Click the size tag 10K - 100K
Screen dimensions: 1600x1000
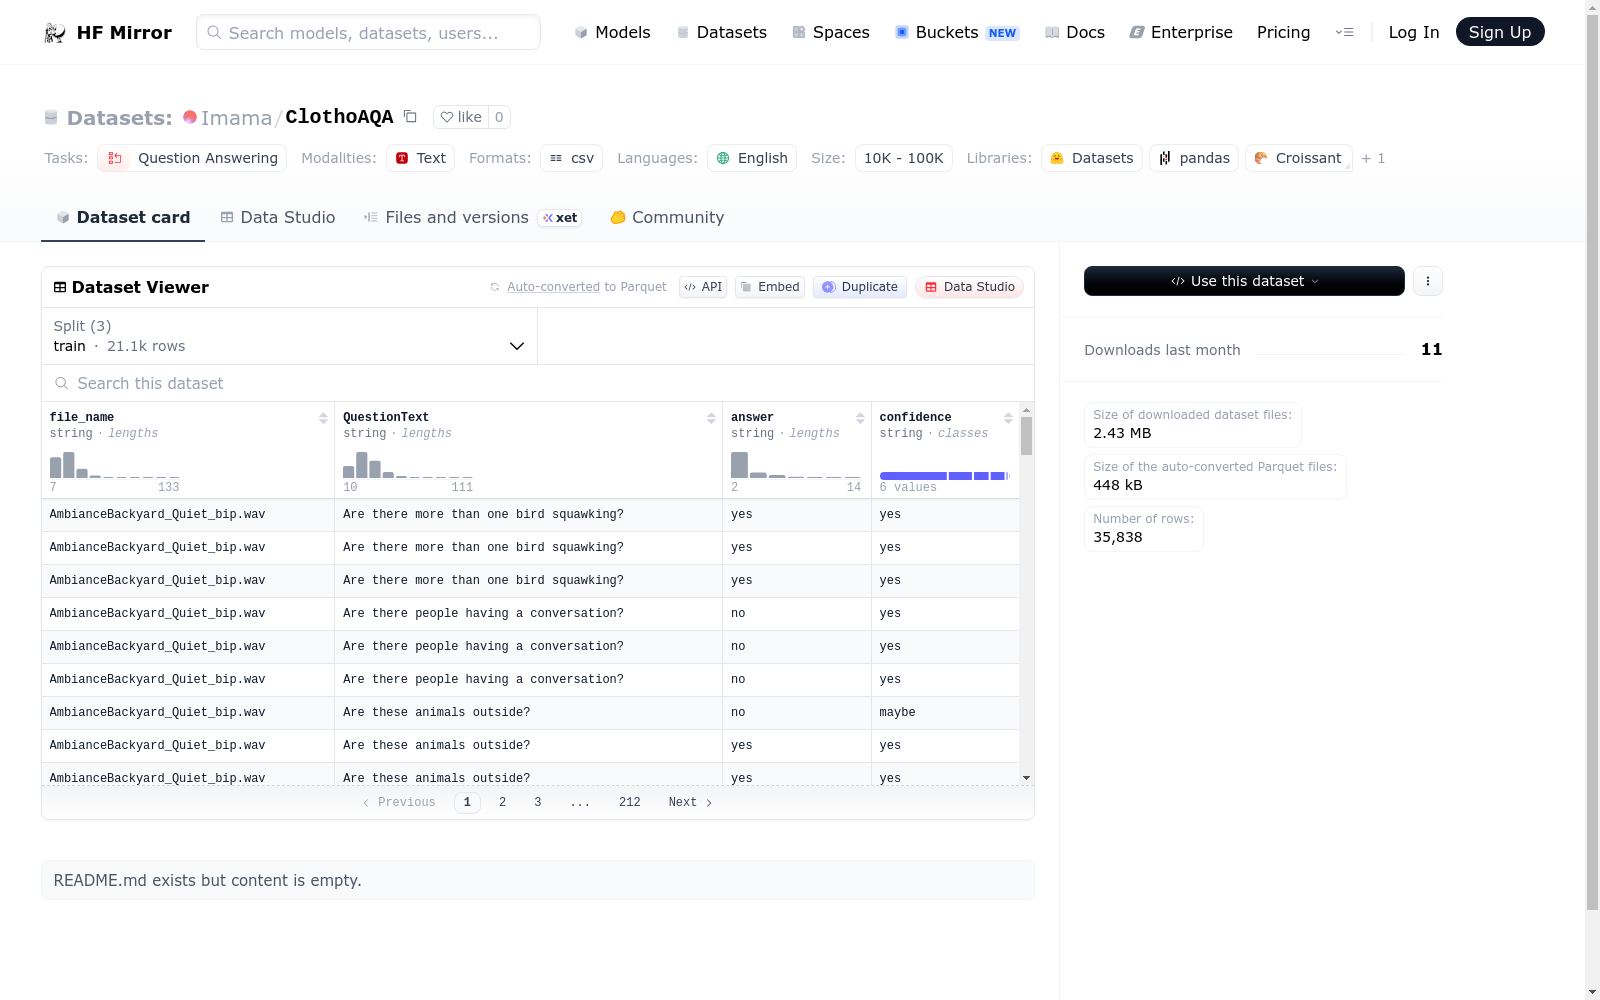click(903, 158)
